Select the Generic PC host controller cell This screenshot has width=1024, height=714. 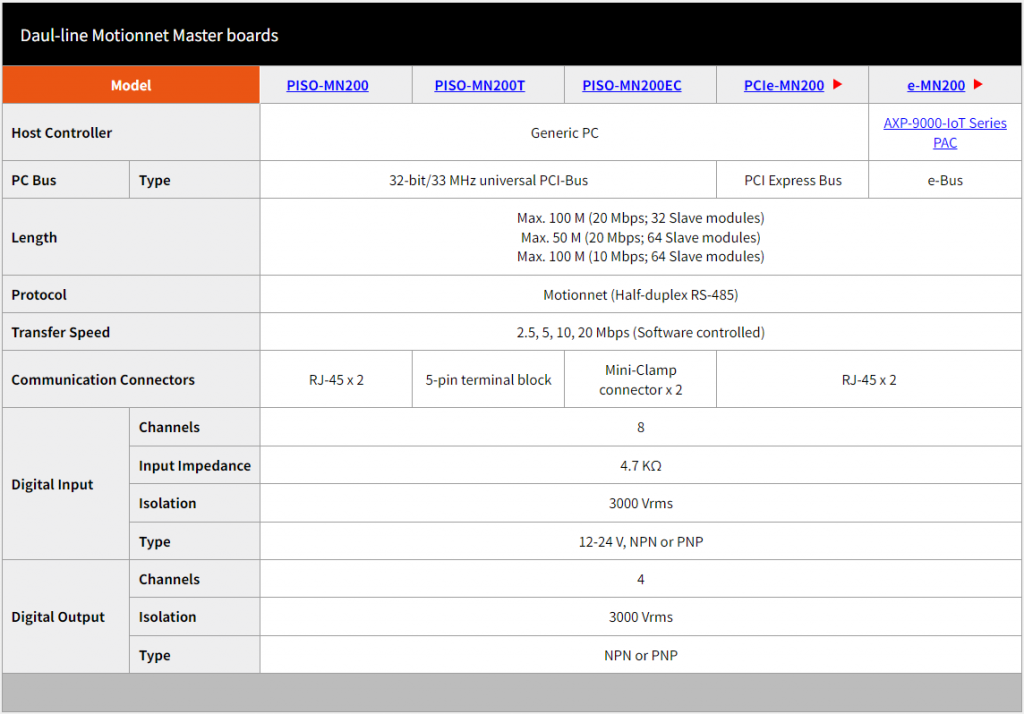pos(564,133)
